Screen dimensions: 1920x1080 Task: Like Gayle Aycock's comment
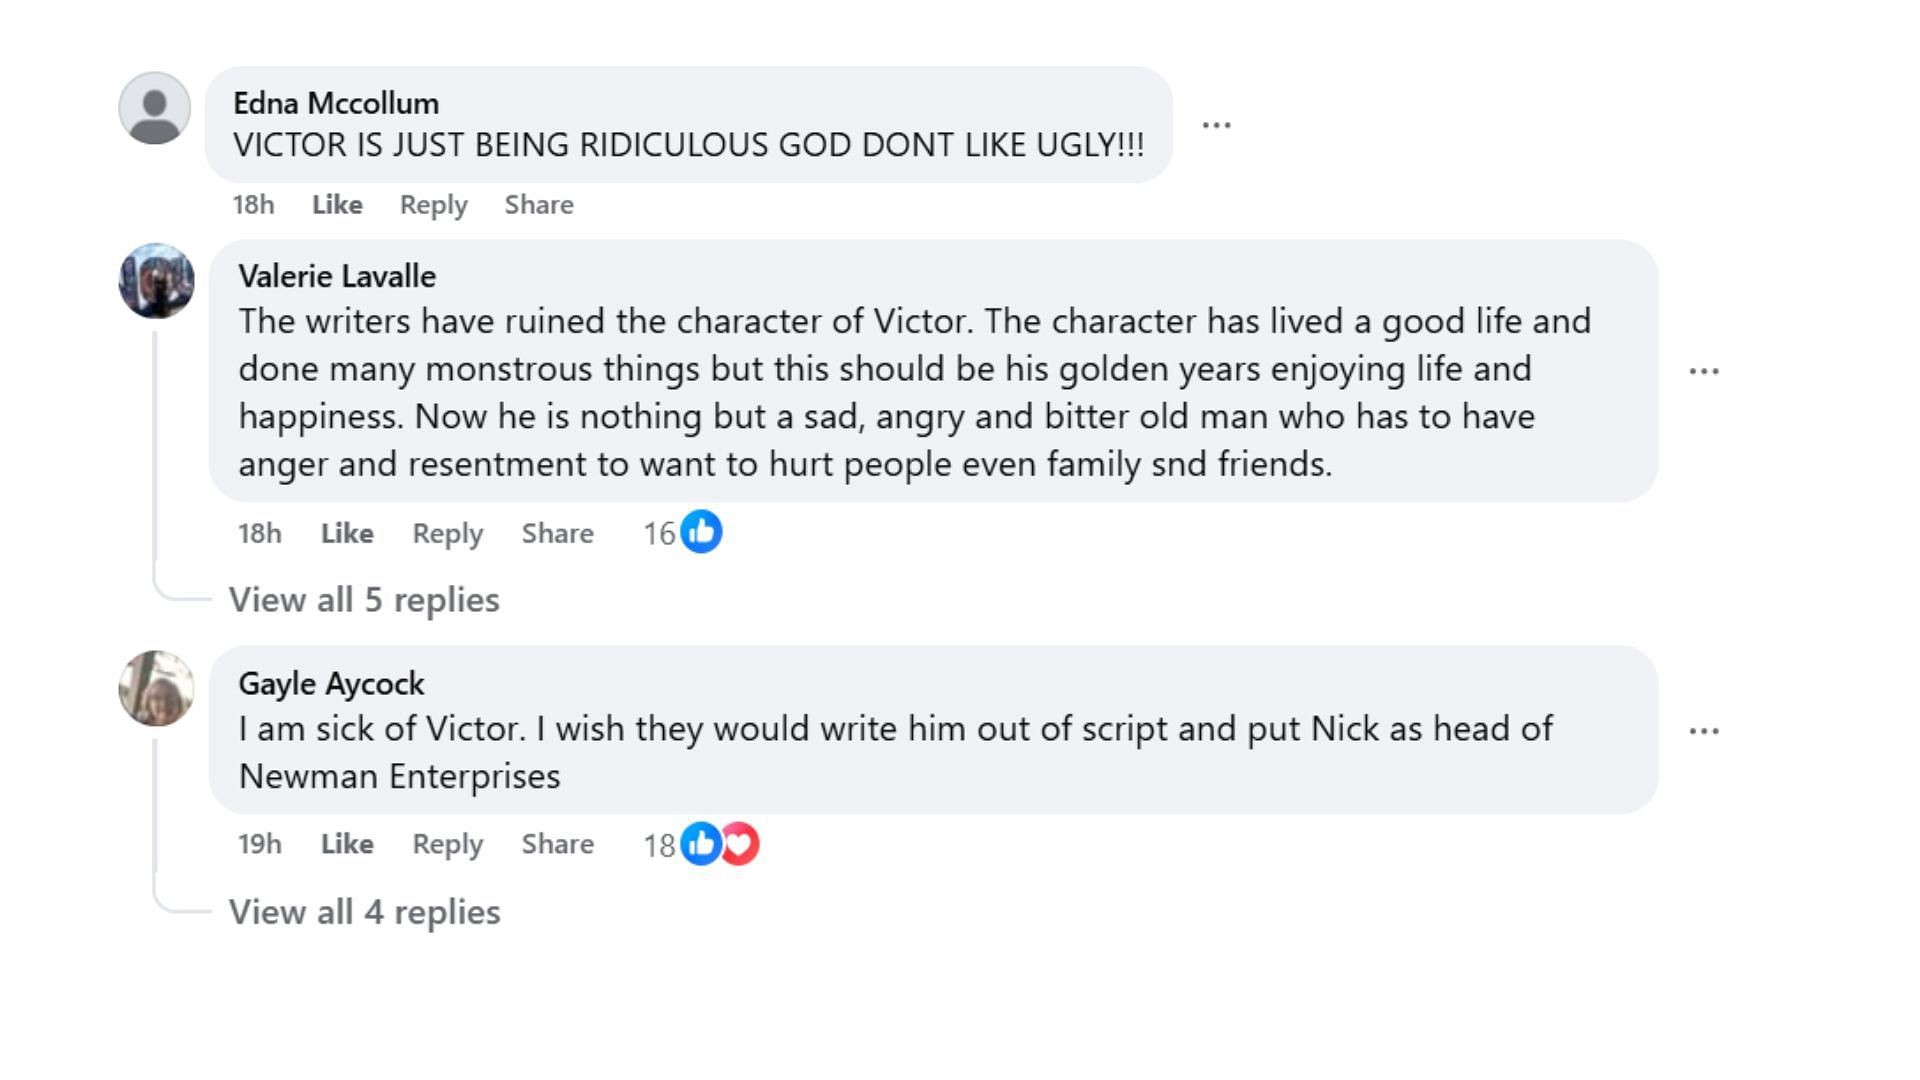[x=347, y=844]
